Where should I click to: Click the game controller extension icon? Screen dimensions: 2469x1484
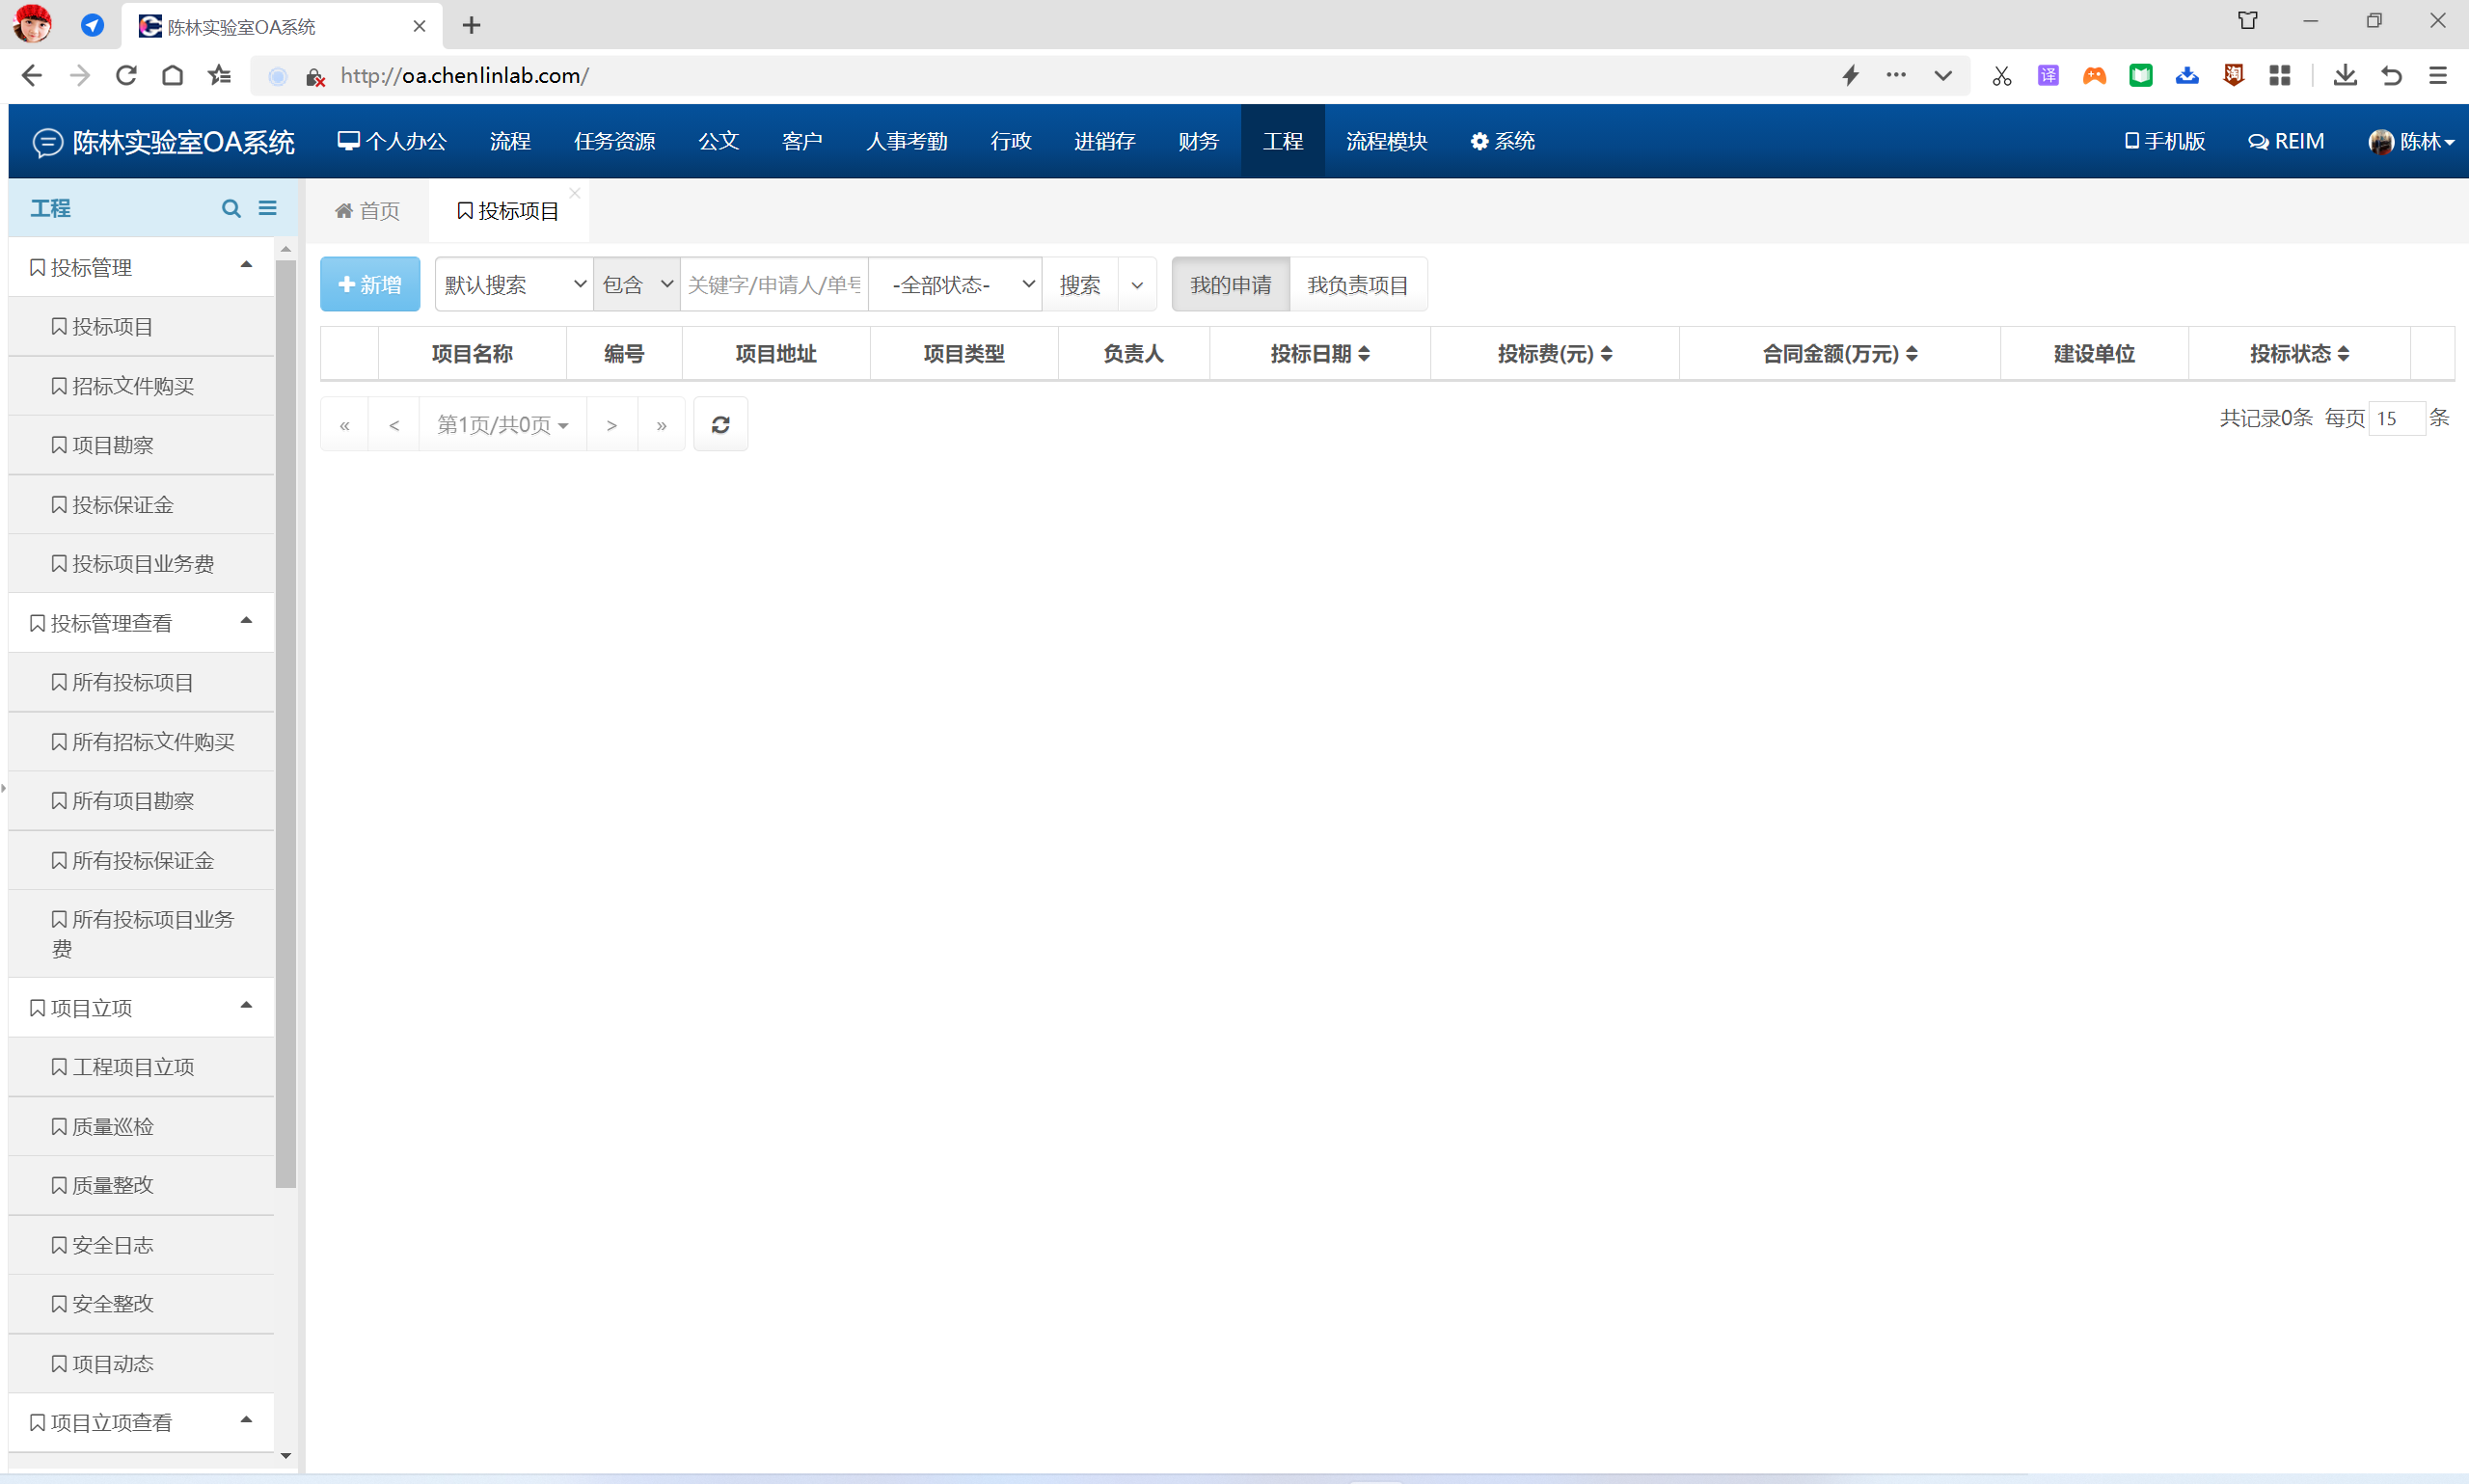[2094, 75]
